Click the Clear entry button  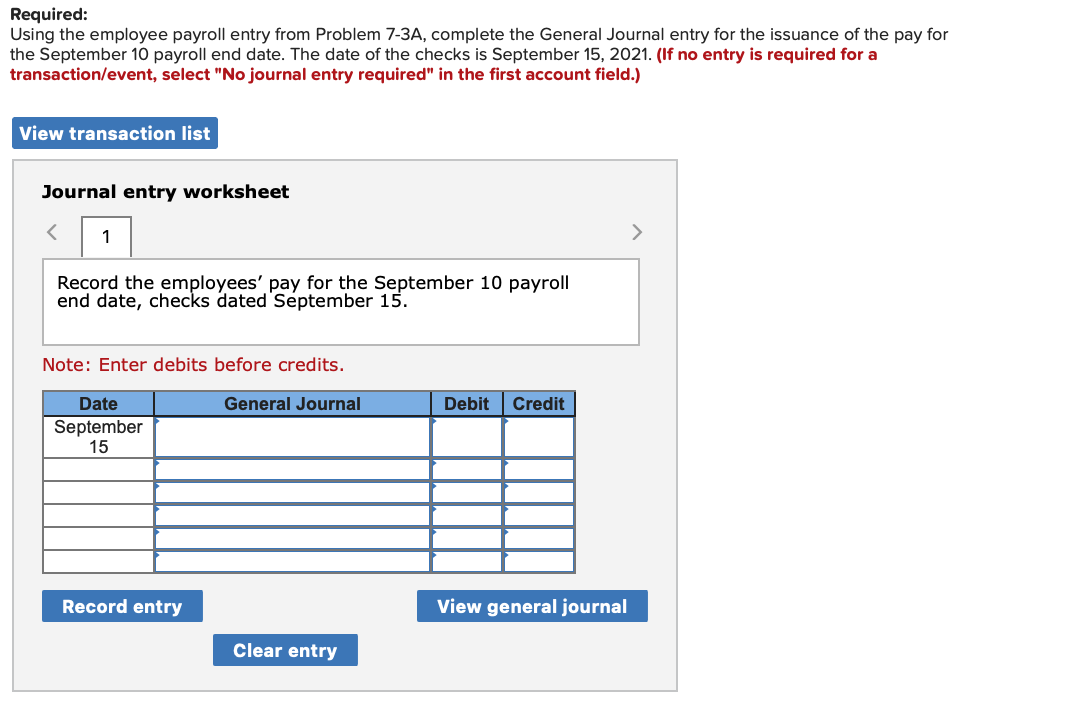click(285, 650)
